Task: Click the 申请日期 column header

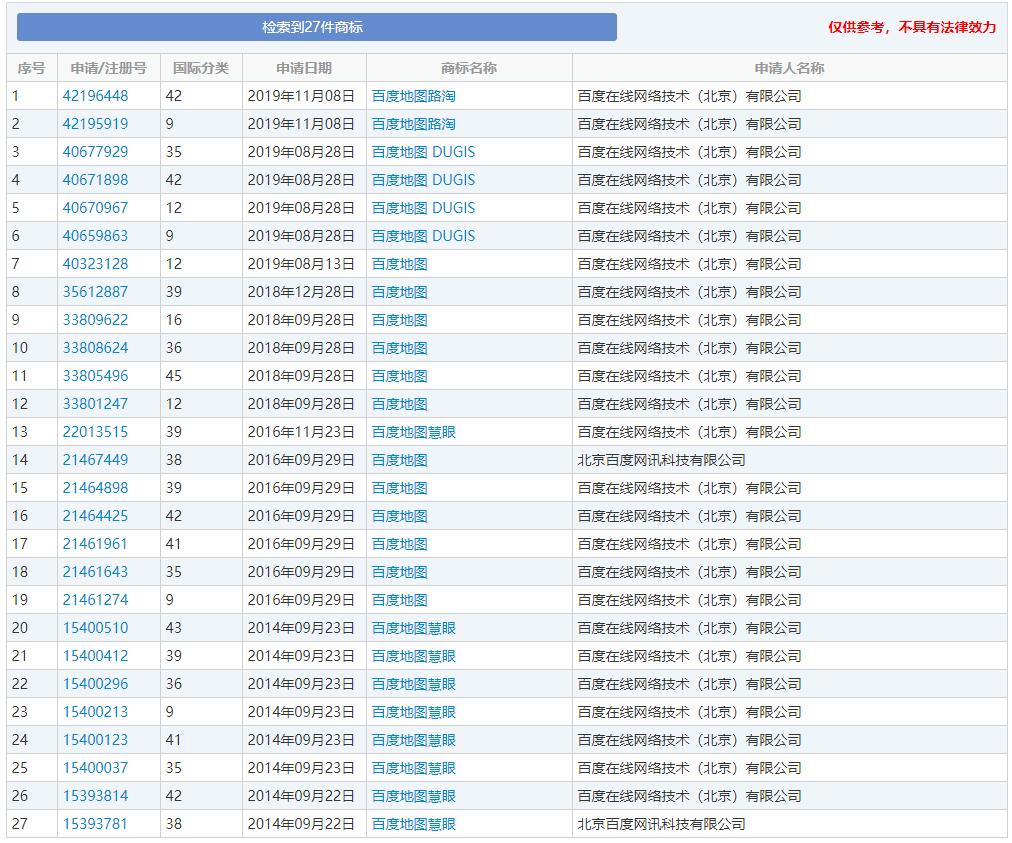Action: (x=304, y=68)
